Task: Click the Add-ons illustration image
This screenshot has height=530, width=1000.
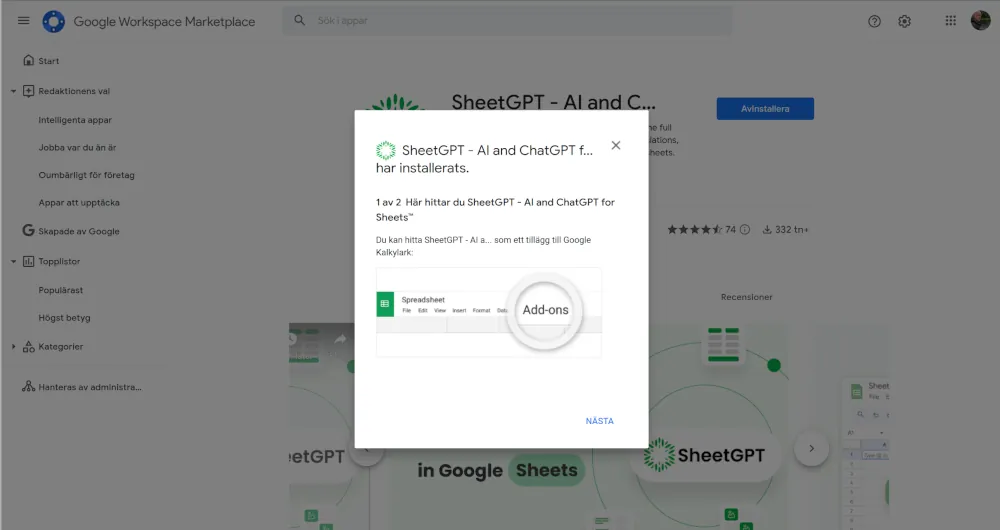Action: click(x=489, y=313)
